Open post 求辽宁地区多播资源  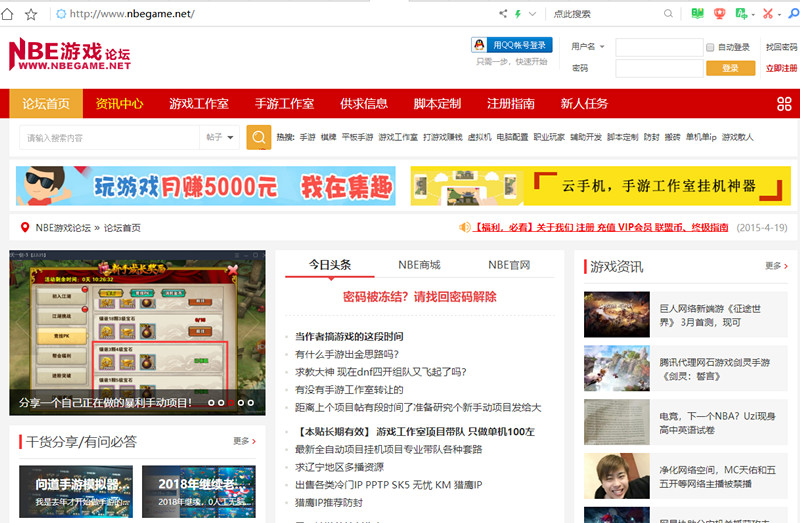[339, 467]
